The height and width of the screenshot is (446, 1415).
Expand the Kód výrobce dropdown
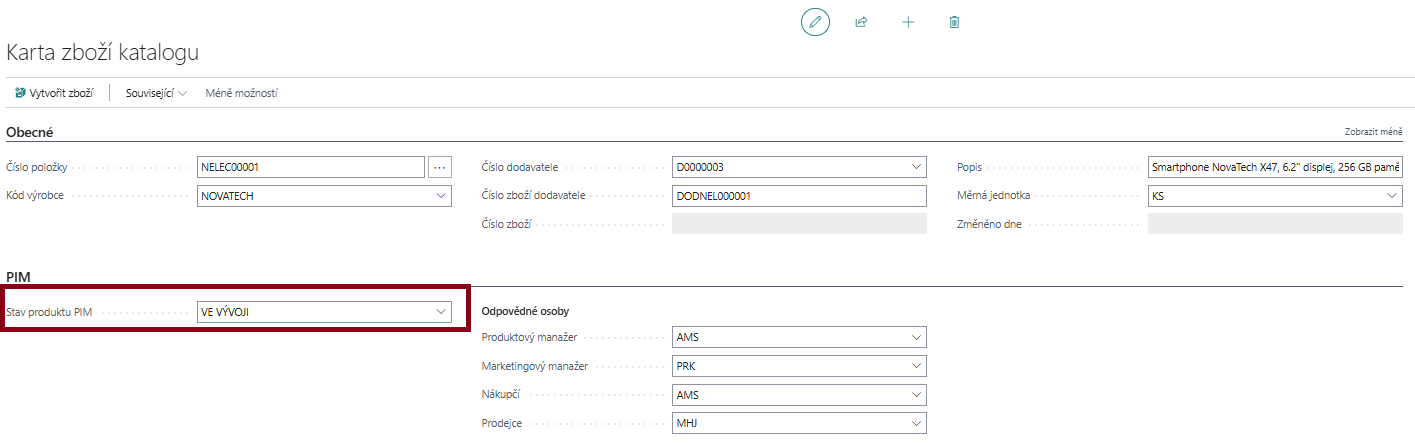tap(441, 196)
